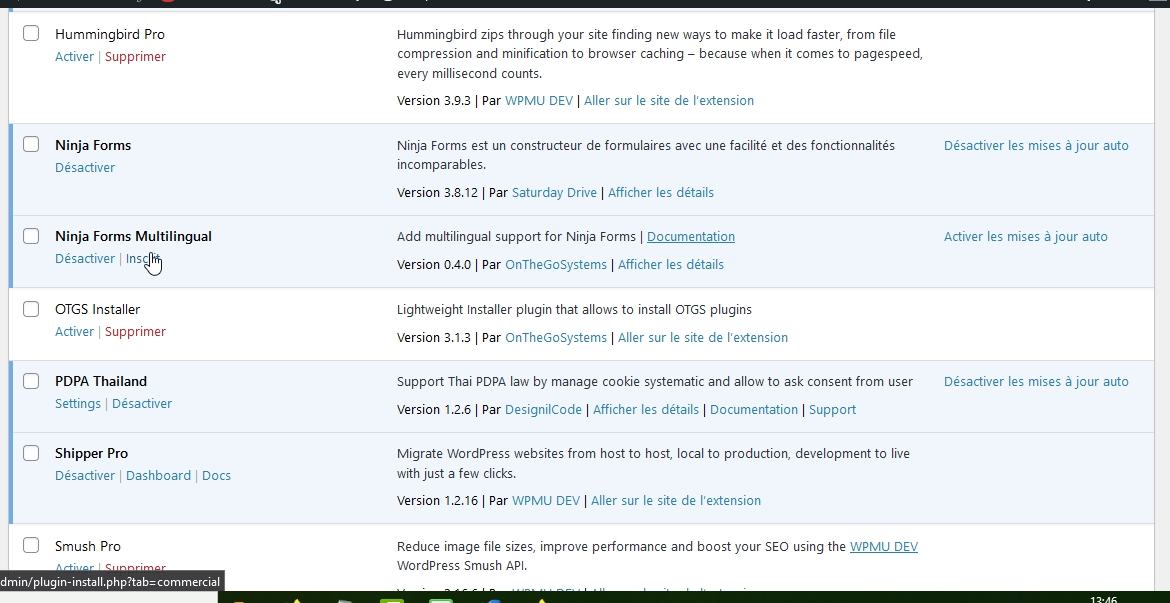1170x603 pixels.
Task: Tick the Hummingbird Pro plugin checkbox
Action: tap(31, 34)
